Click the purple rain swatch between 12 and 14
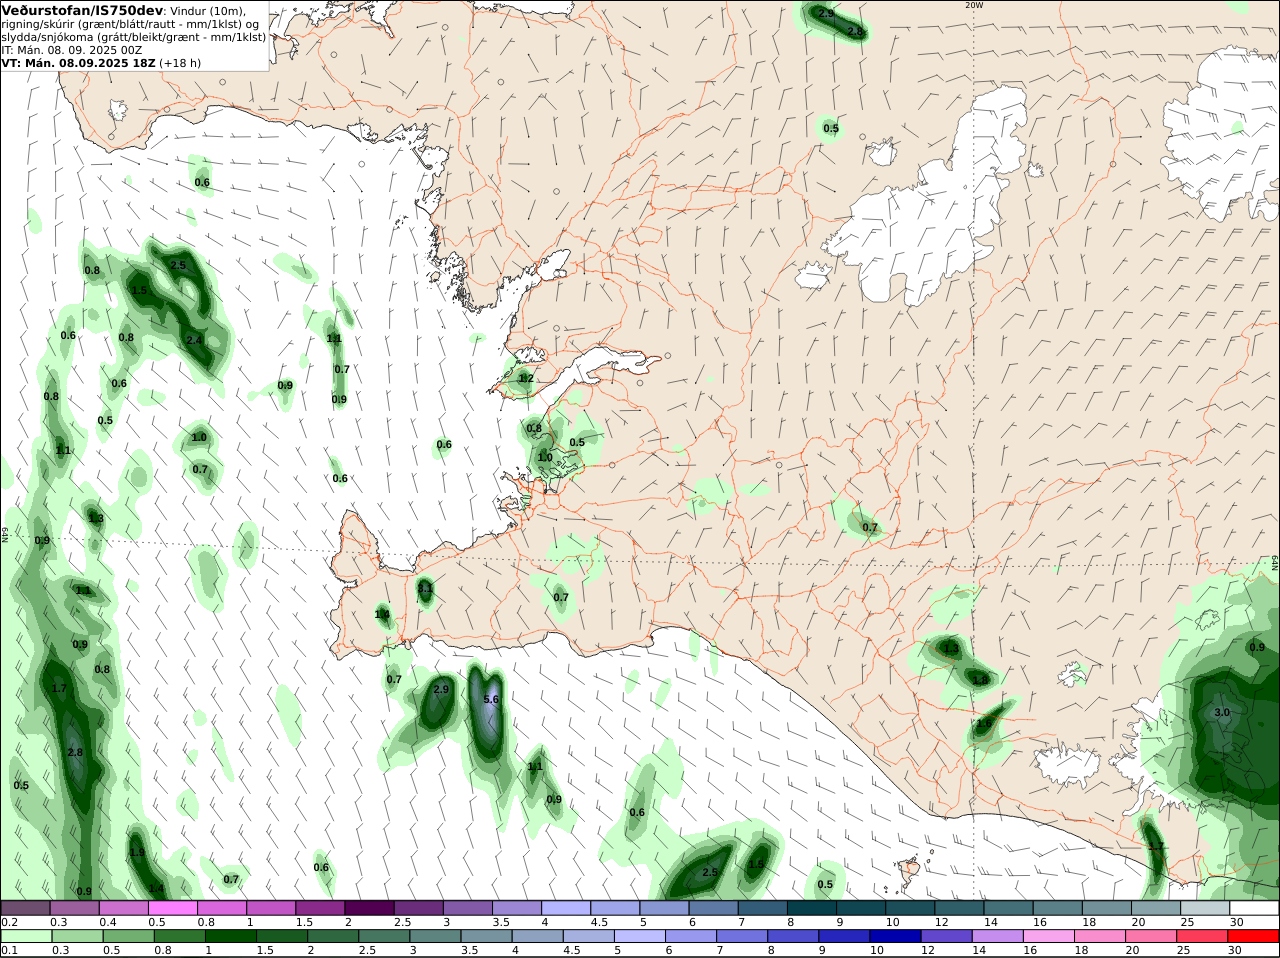 coord(949,936)
